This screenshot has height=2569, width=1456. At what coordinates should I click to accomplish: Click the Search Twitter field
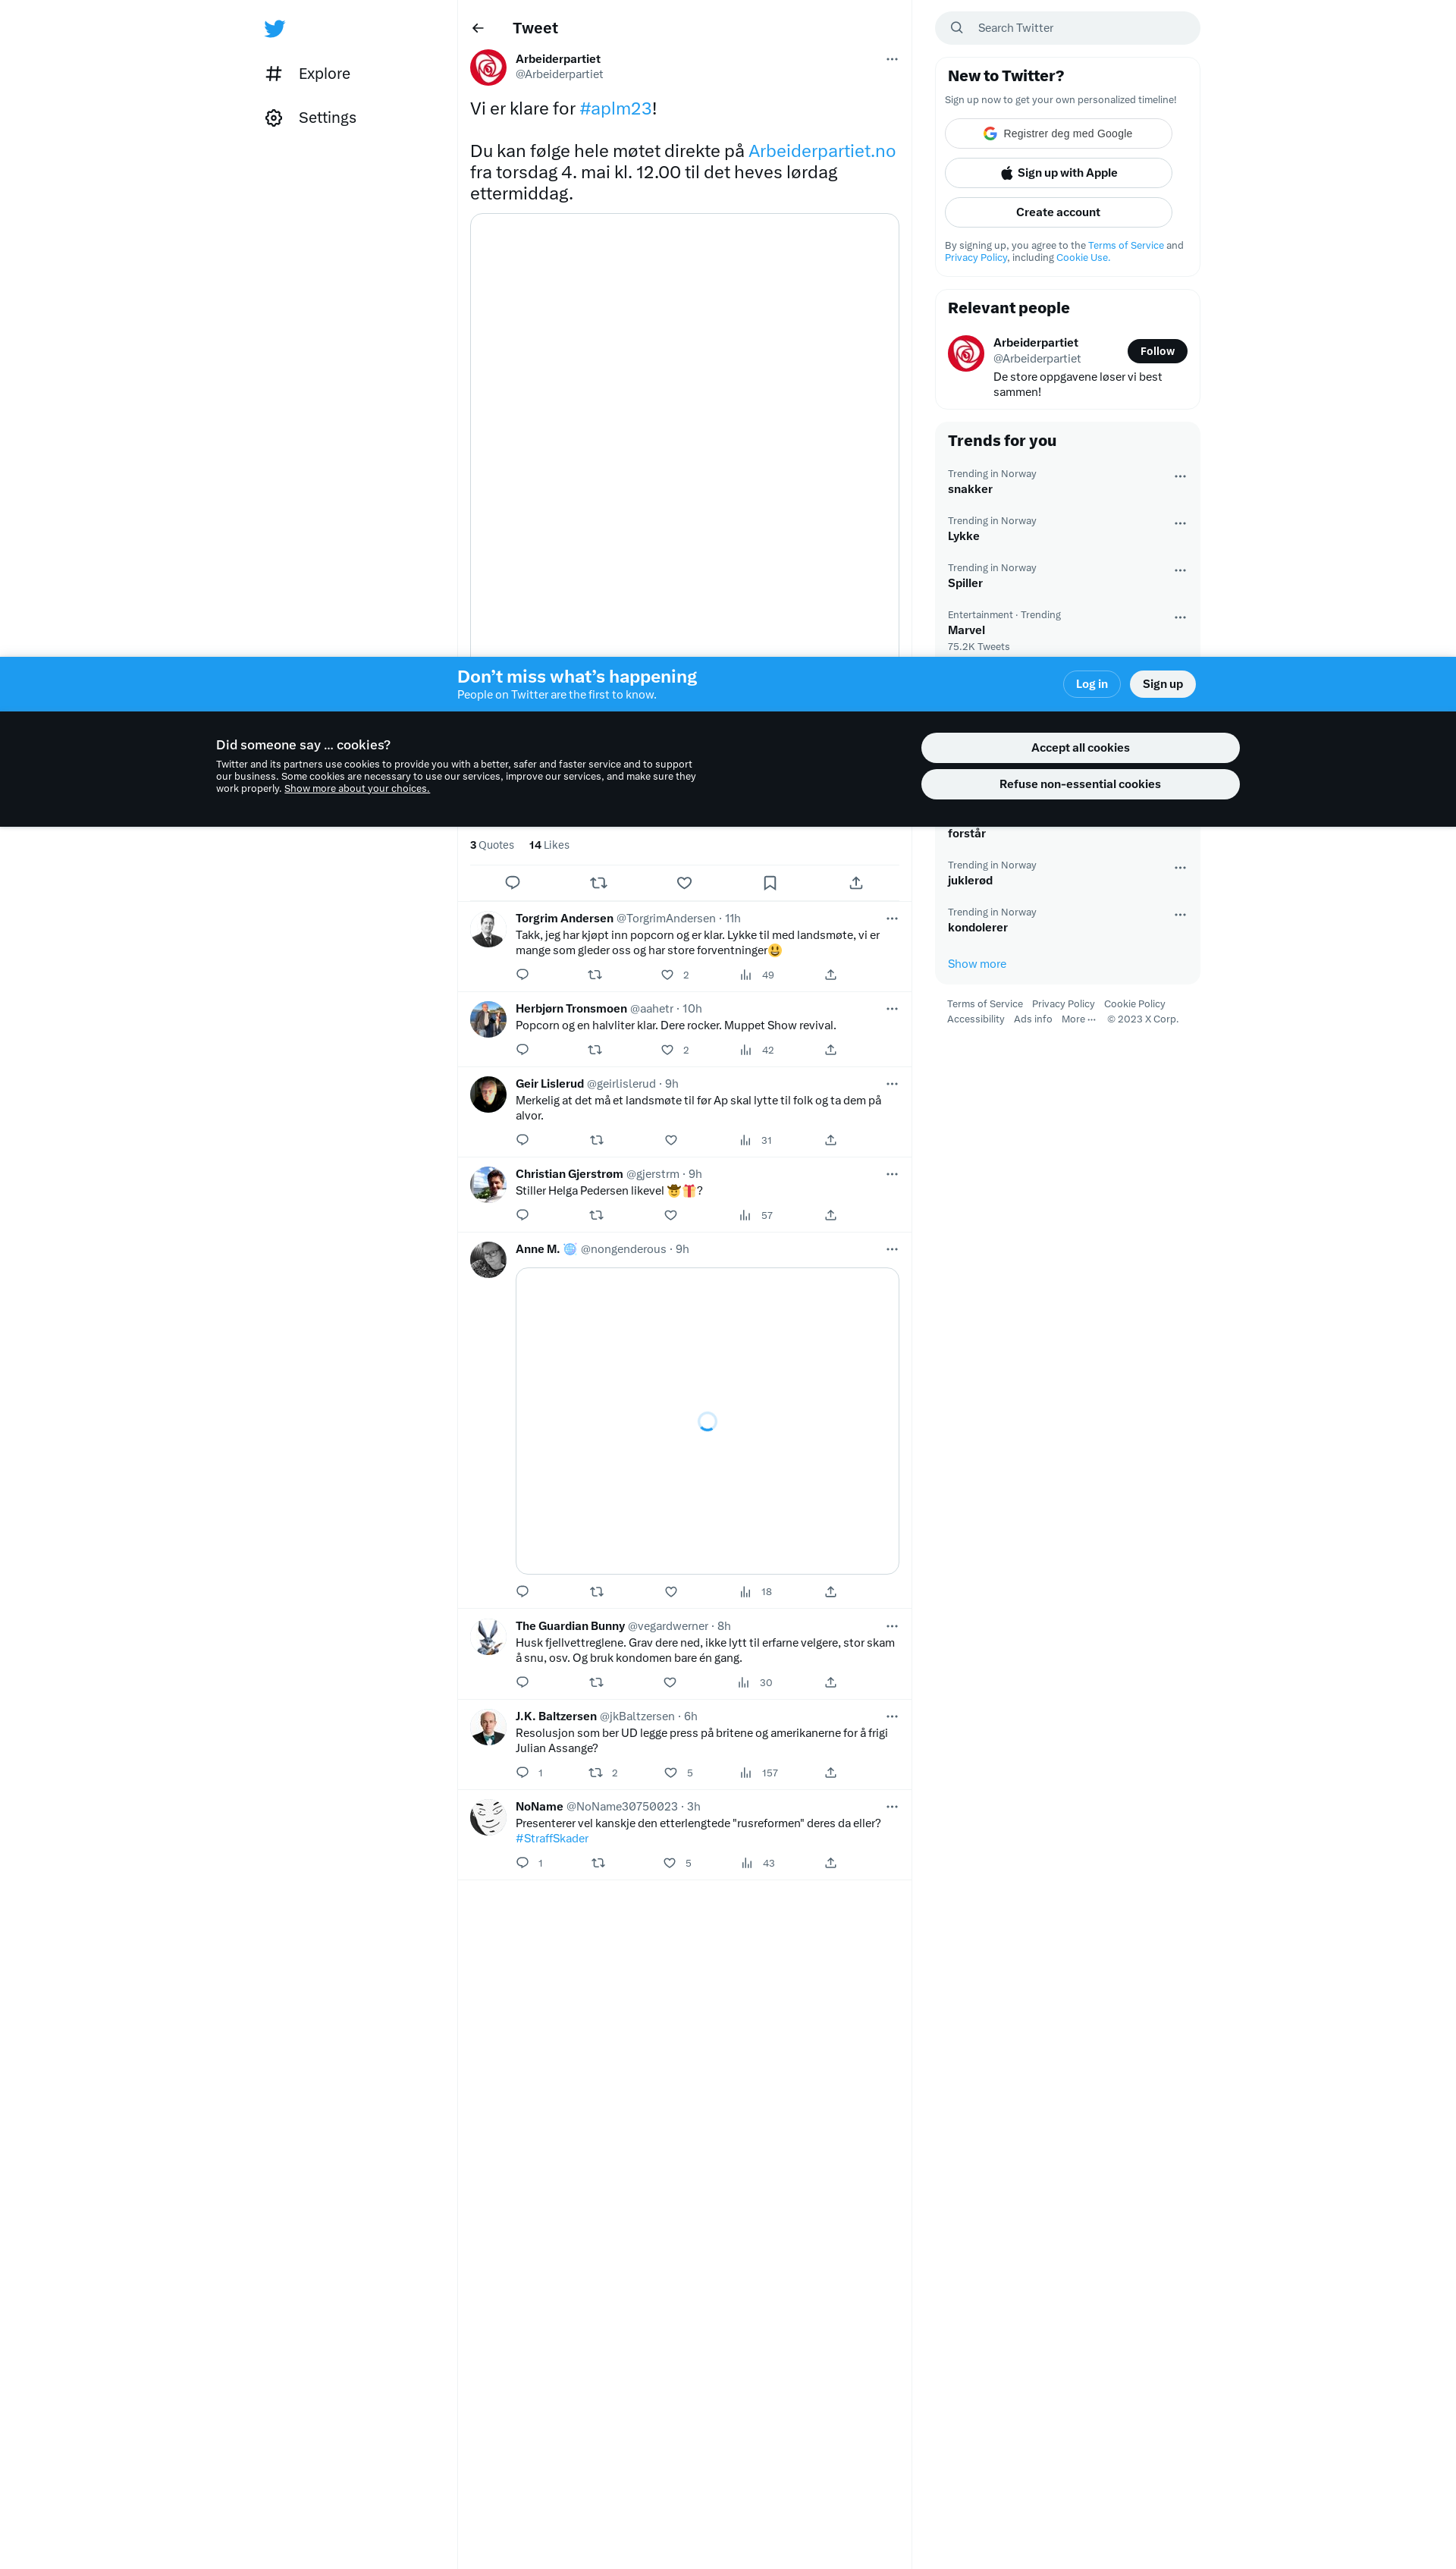1067,28
